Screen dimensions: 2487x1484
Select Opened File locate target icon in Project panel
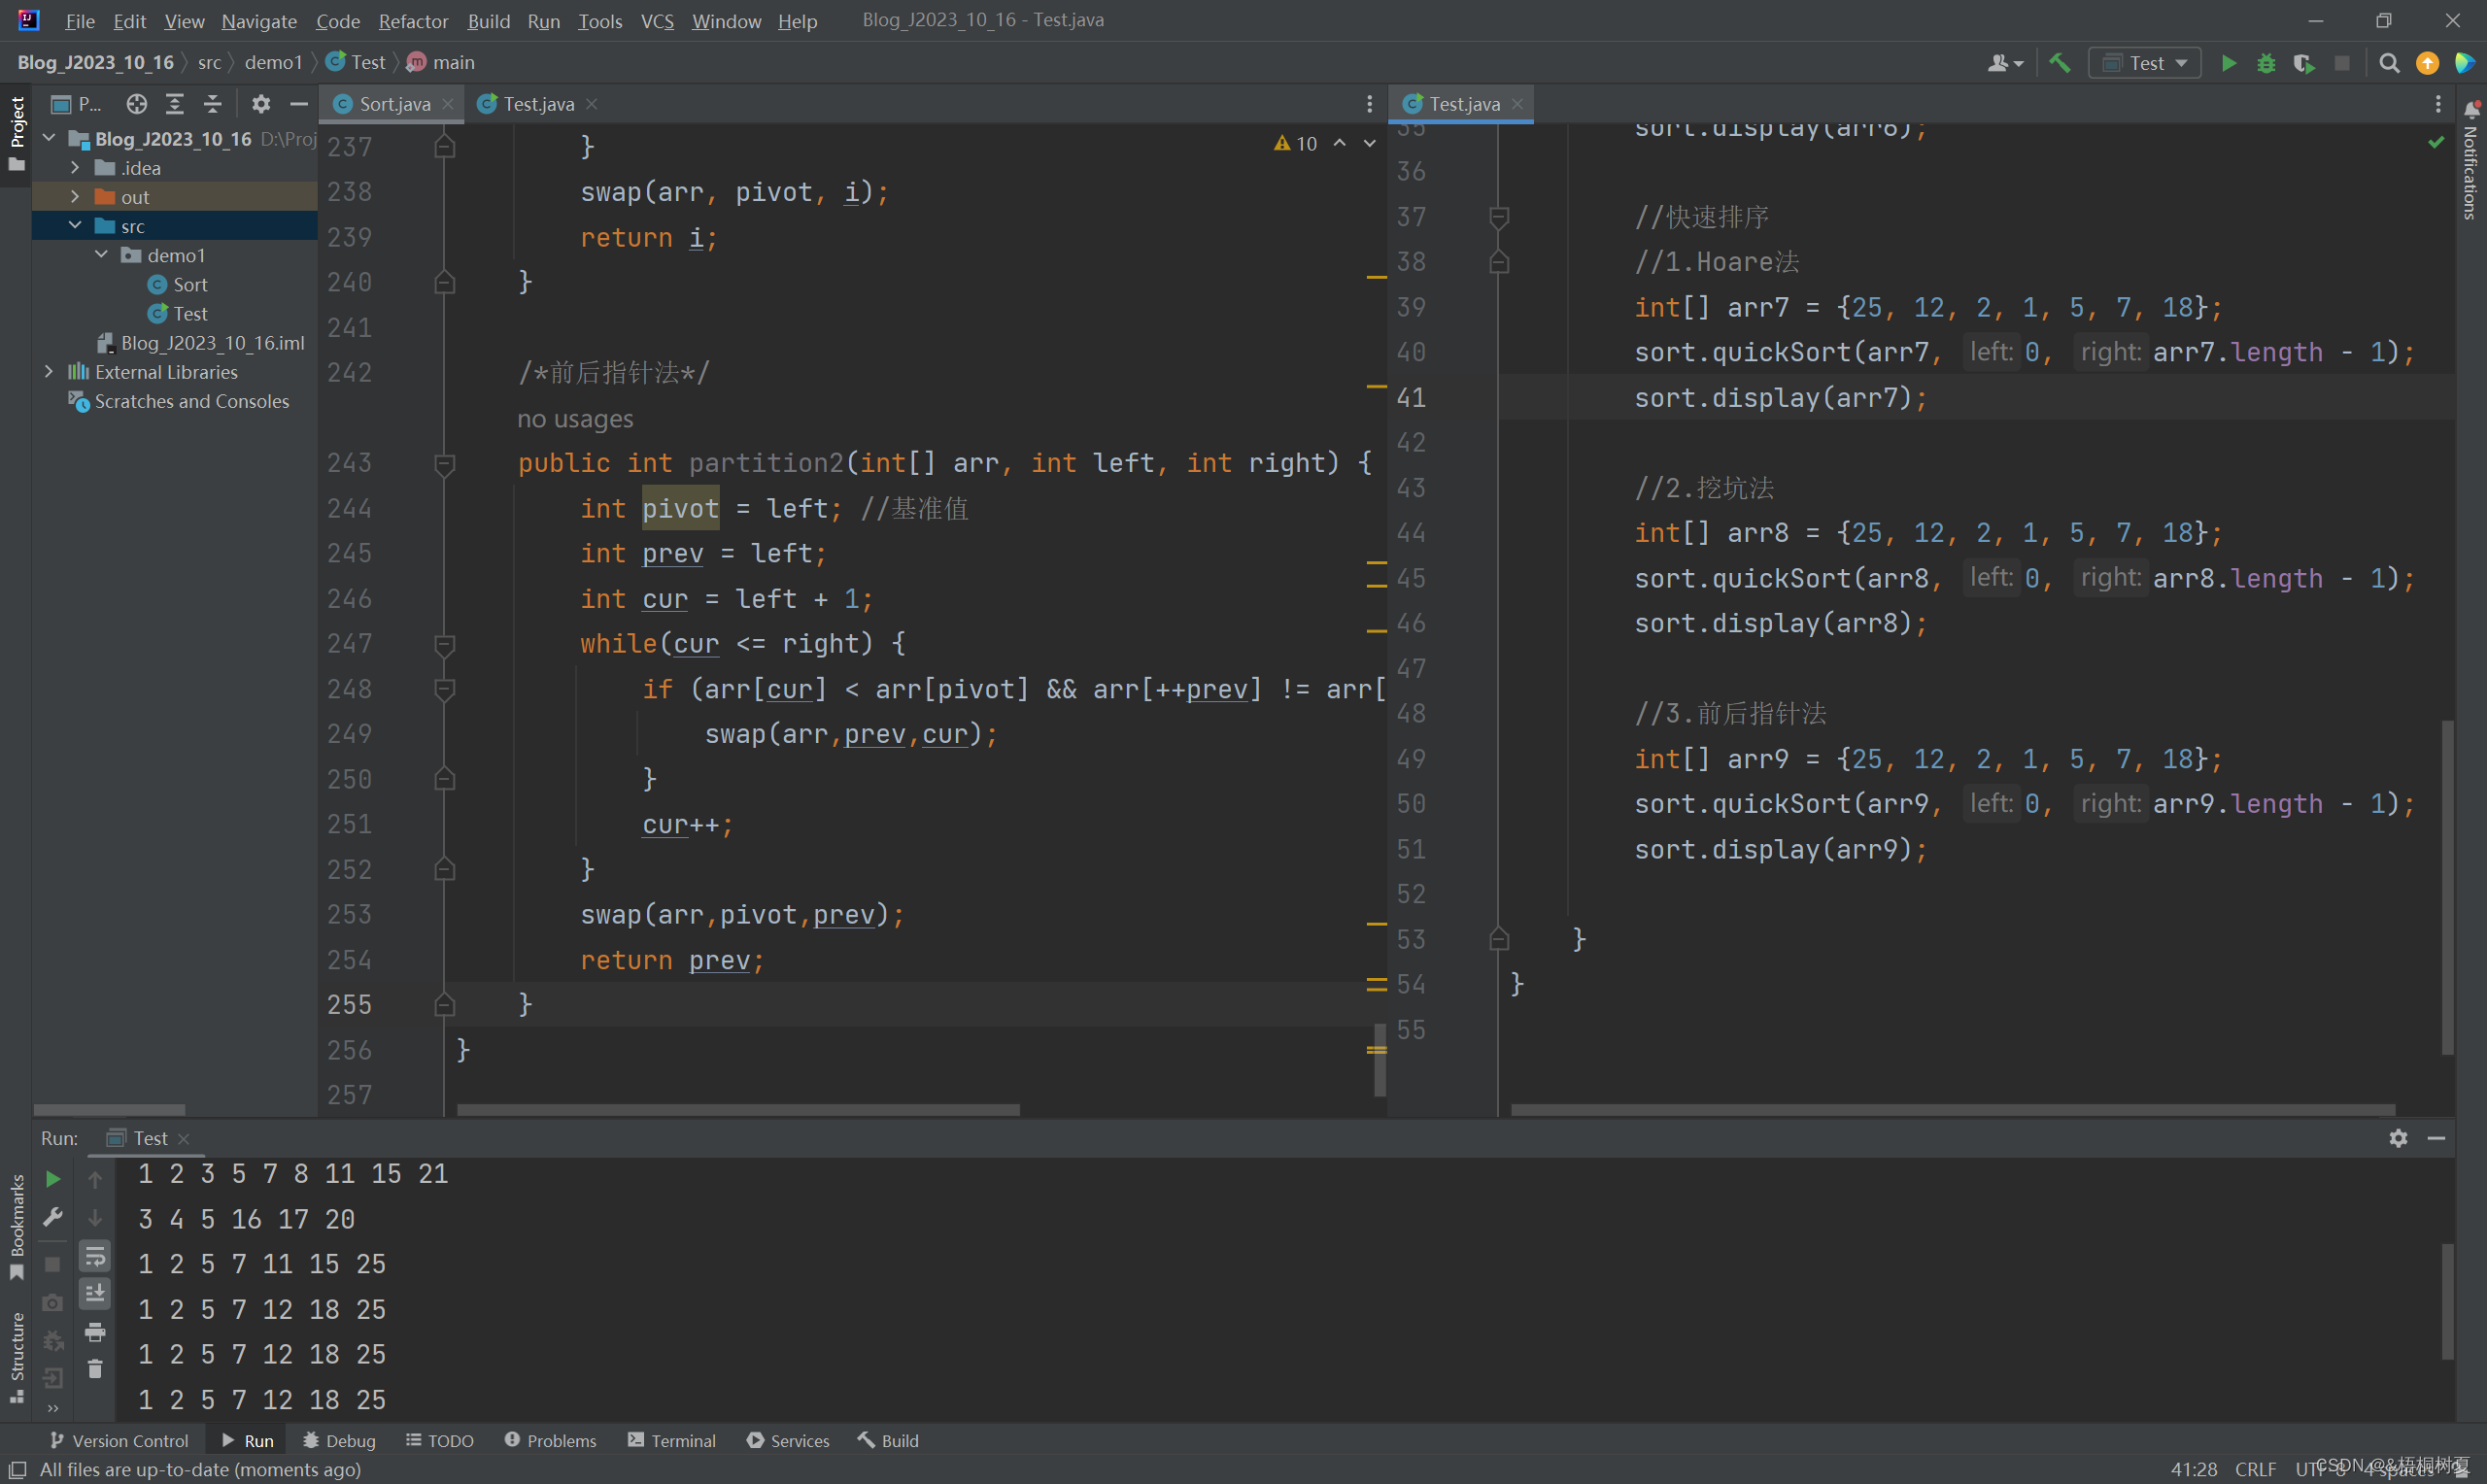(137, 104)
